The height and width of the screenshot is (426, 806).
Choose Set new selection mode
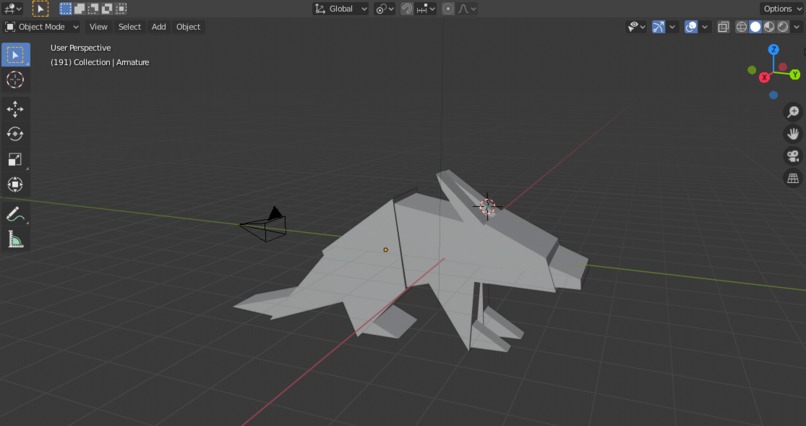[x=66, y=8]
